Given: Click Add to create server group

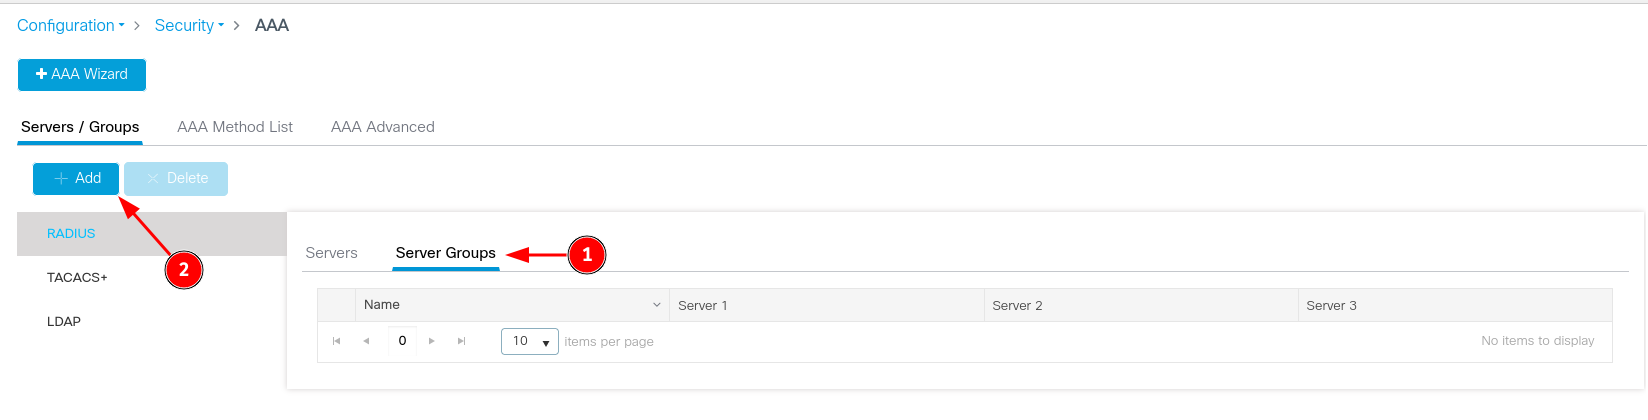Looking at the screenshot, I should coord(76,178).
